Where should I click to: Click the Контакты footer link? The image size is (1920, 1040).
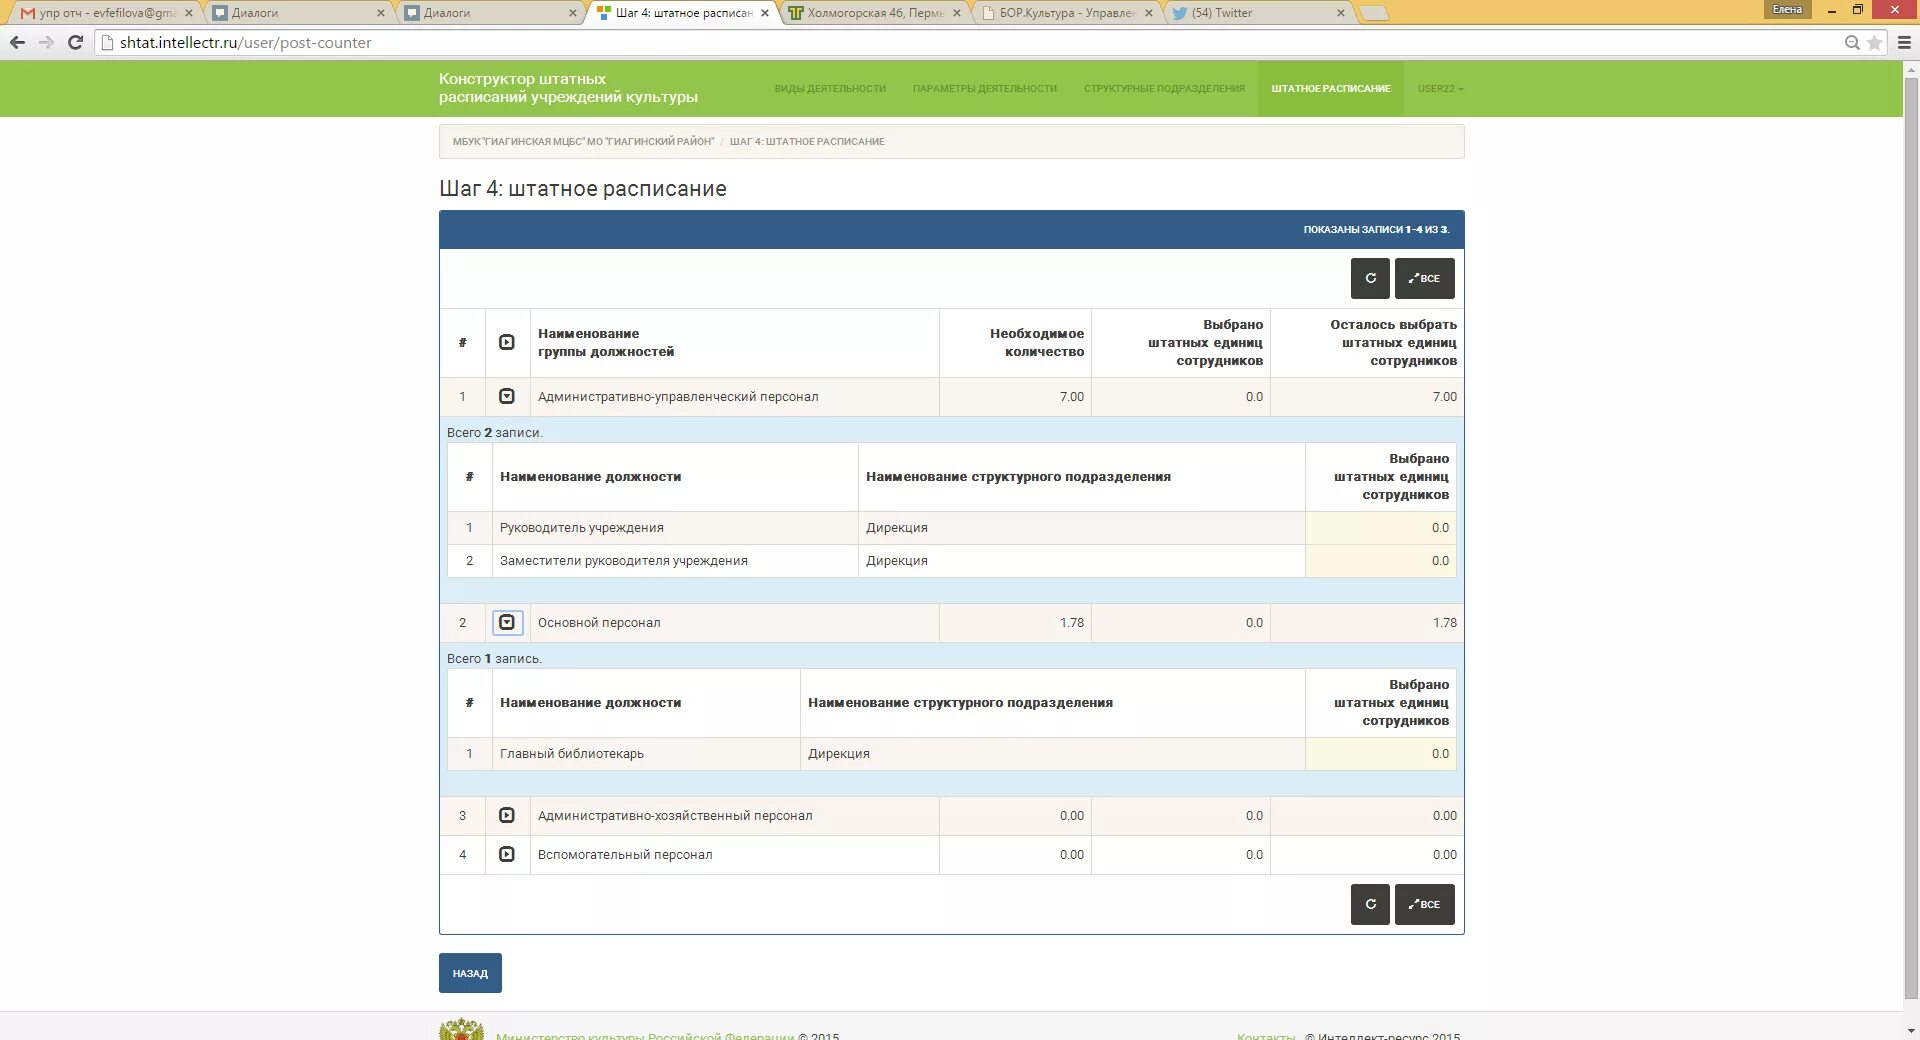(1266, 1035)
